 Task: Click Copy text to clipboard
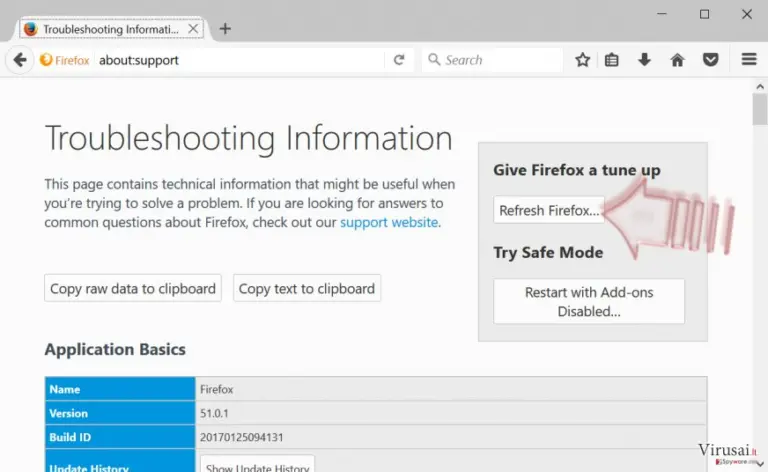coord(307,288)
